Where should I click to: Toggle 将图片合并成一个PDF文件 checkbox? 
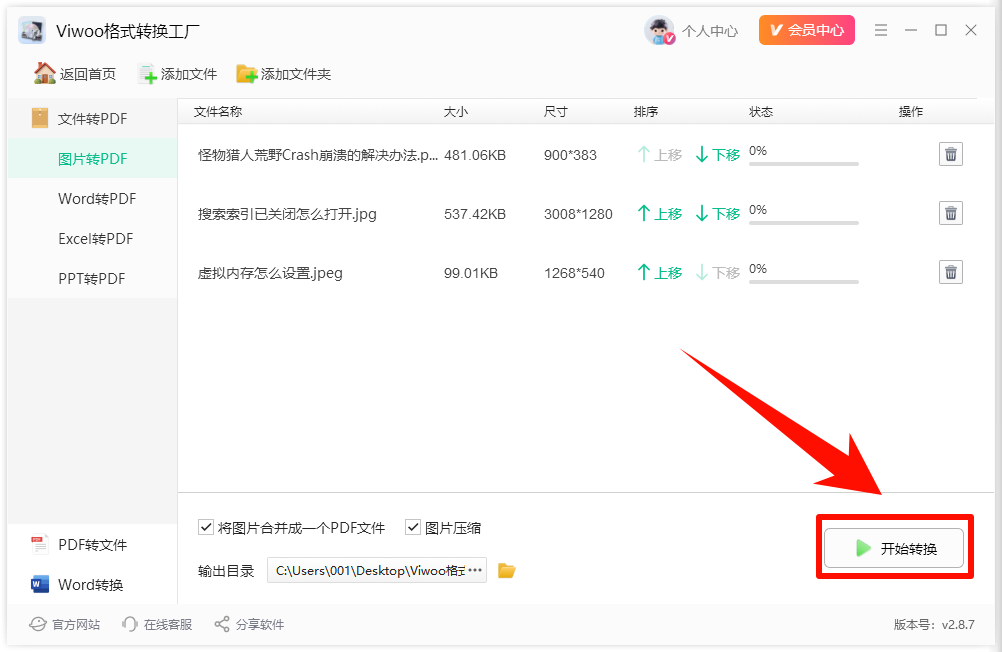tap(206, 527)
